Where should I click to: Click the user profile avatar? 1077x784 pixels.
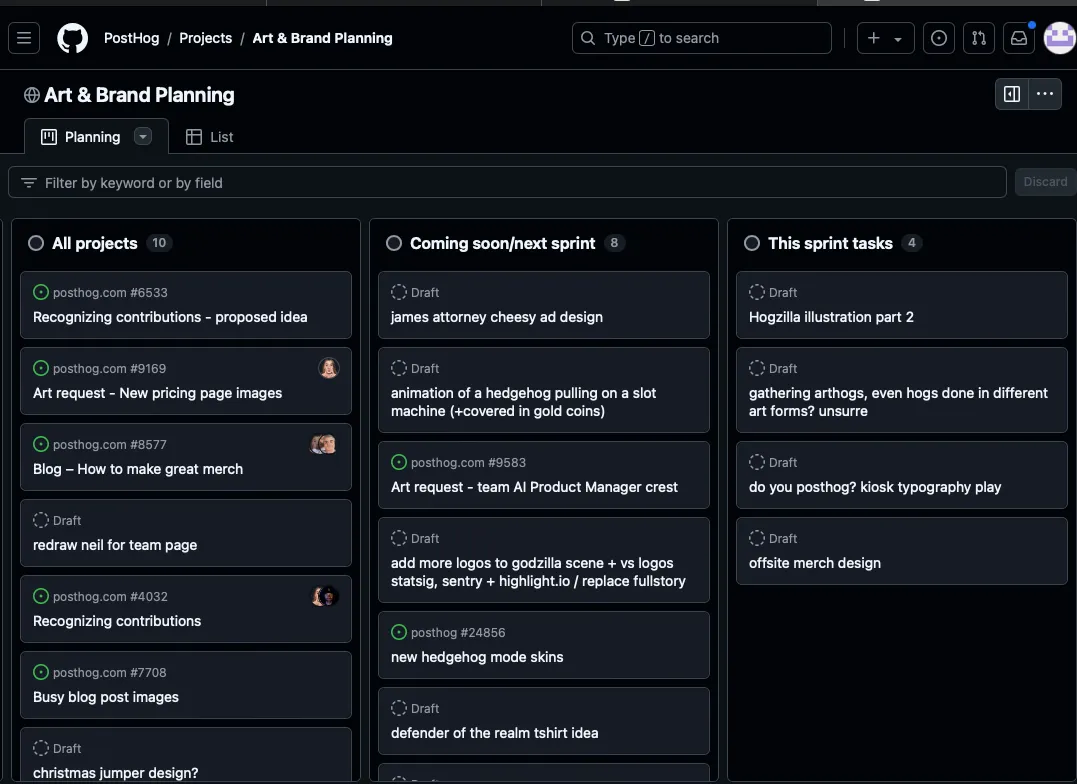pyautogui.click(x=1059, y=38)
